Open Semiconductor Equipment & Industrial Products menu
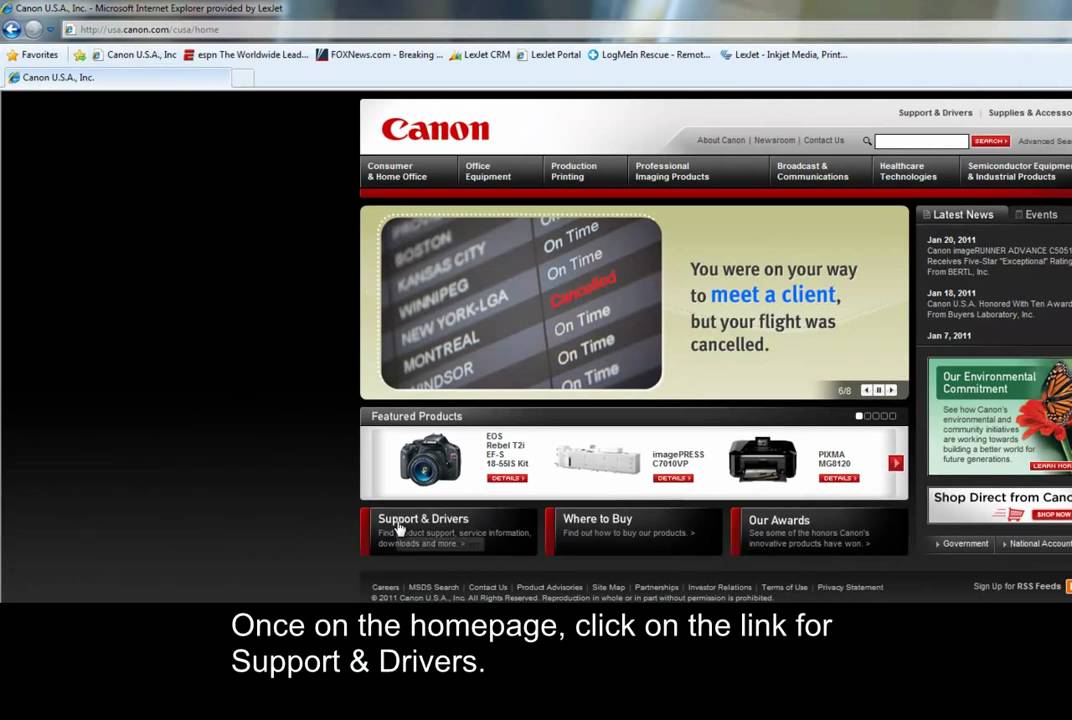 point(1017,171)
